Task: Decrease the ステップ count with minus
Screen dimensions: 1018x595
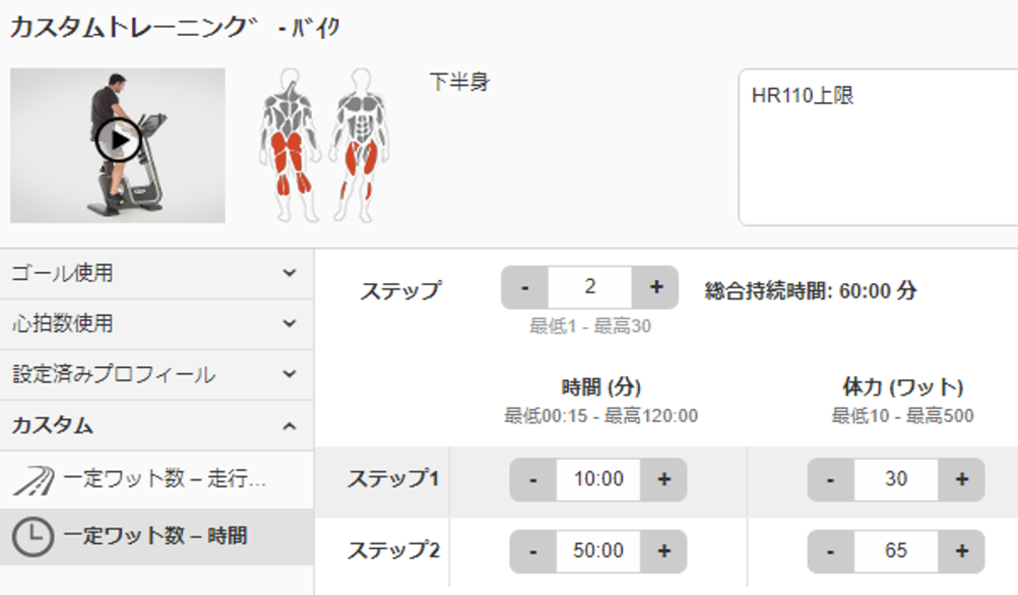Action: (x=525, y=287)
